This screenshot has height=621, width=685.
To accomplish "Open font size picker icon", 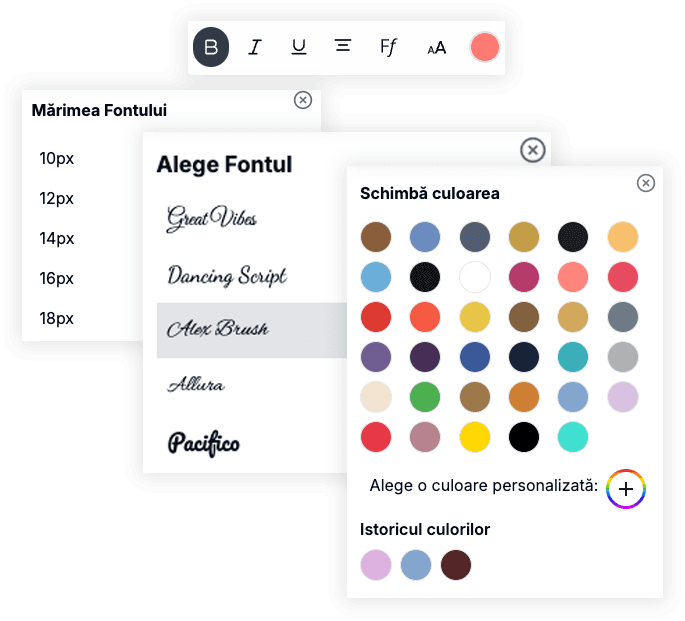I will pyautogui.click(x=436, y=47).
